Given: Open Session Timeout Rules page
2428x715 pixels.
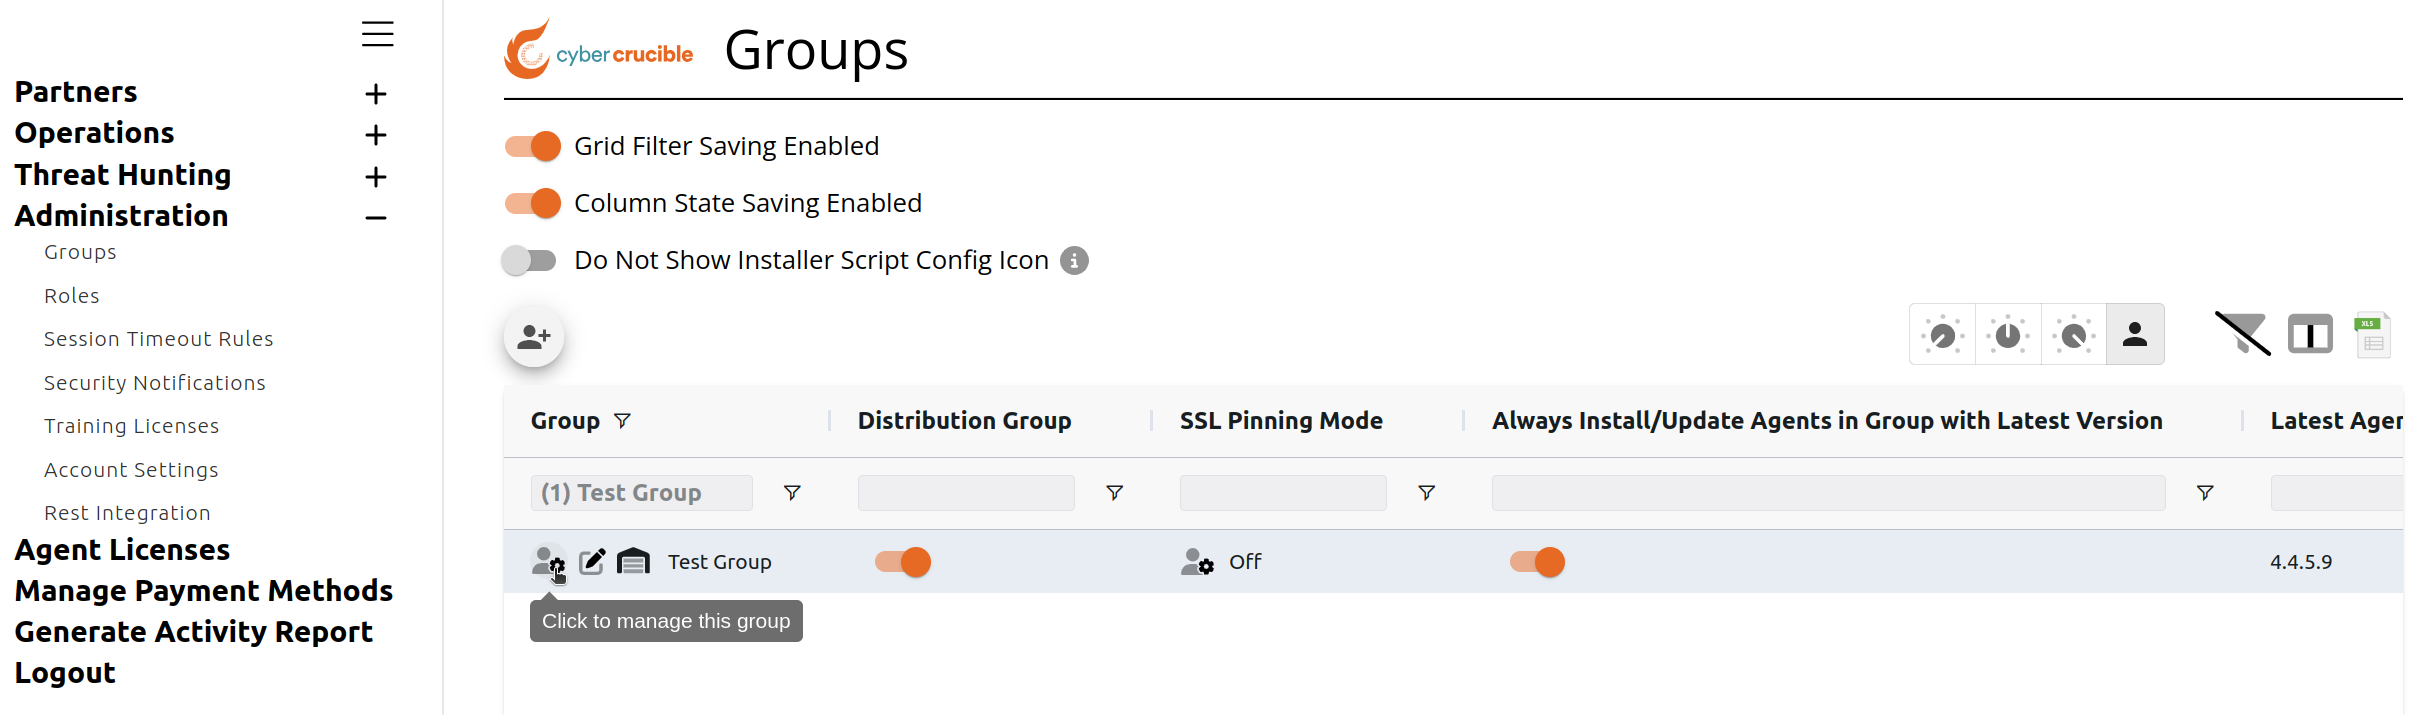Looking at the screenshot, I should point(159,339).
